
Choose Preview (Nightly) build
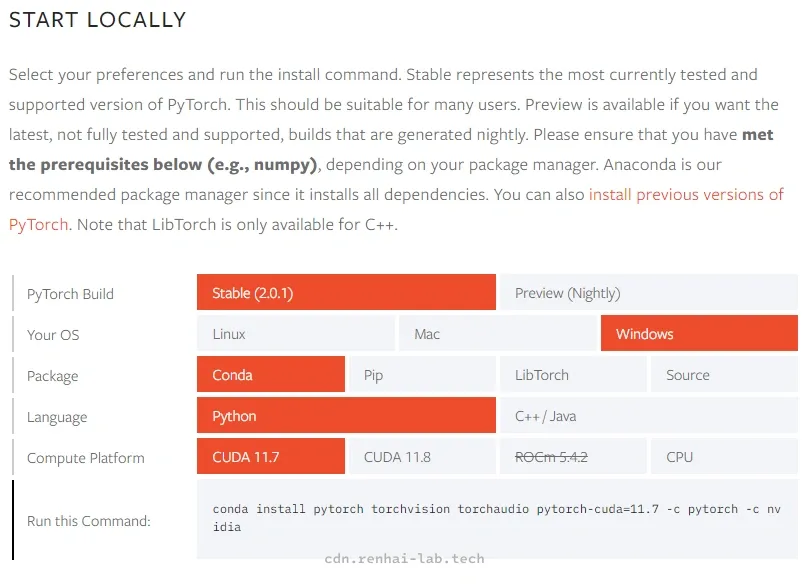coord(649,292)
